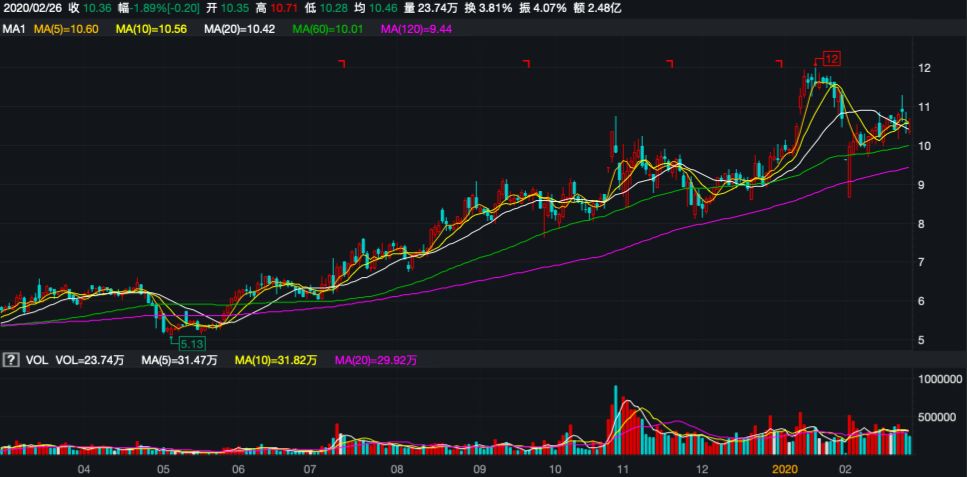This screenshot has width=967, height=477.
Task: Click the volume MA(5)=31.47万 legend entry
Action: click(179, 359)
